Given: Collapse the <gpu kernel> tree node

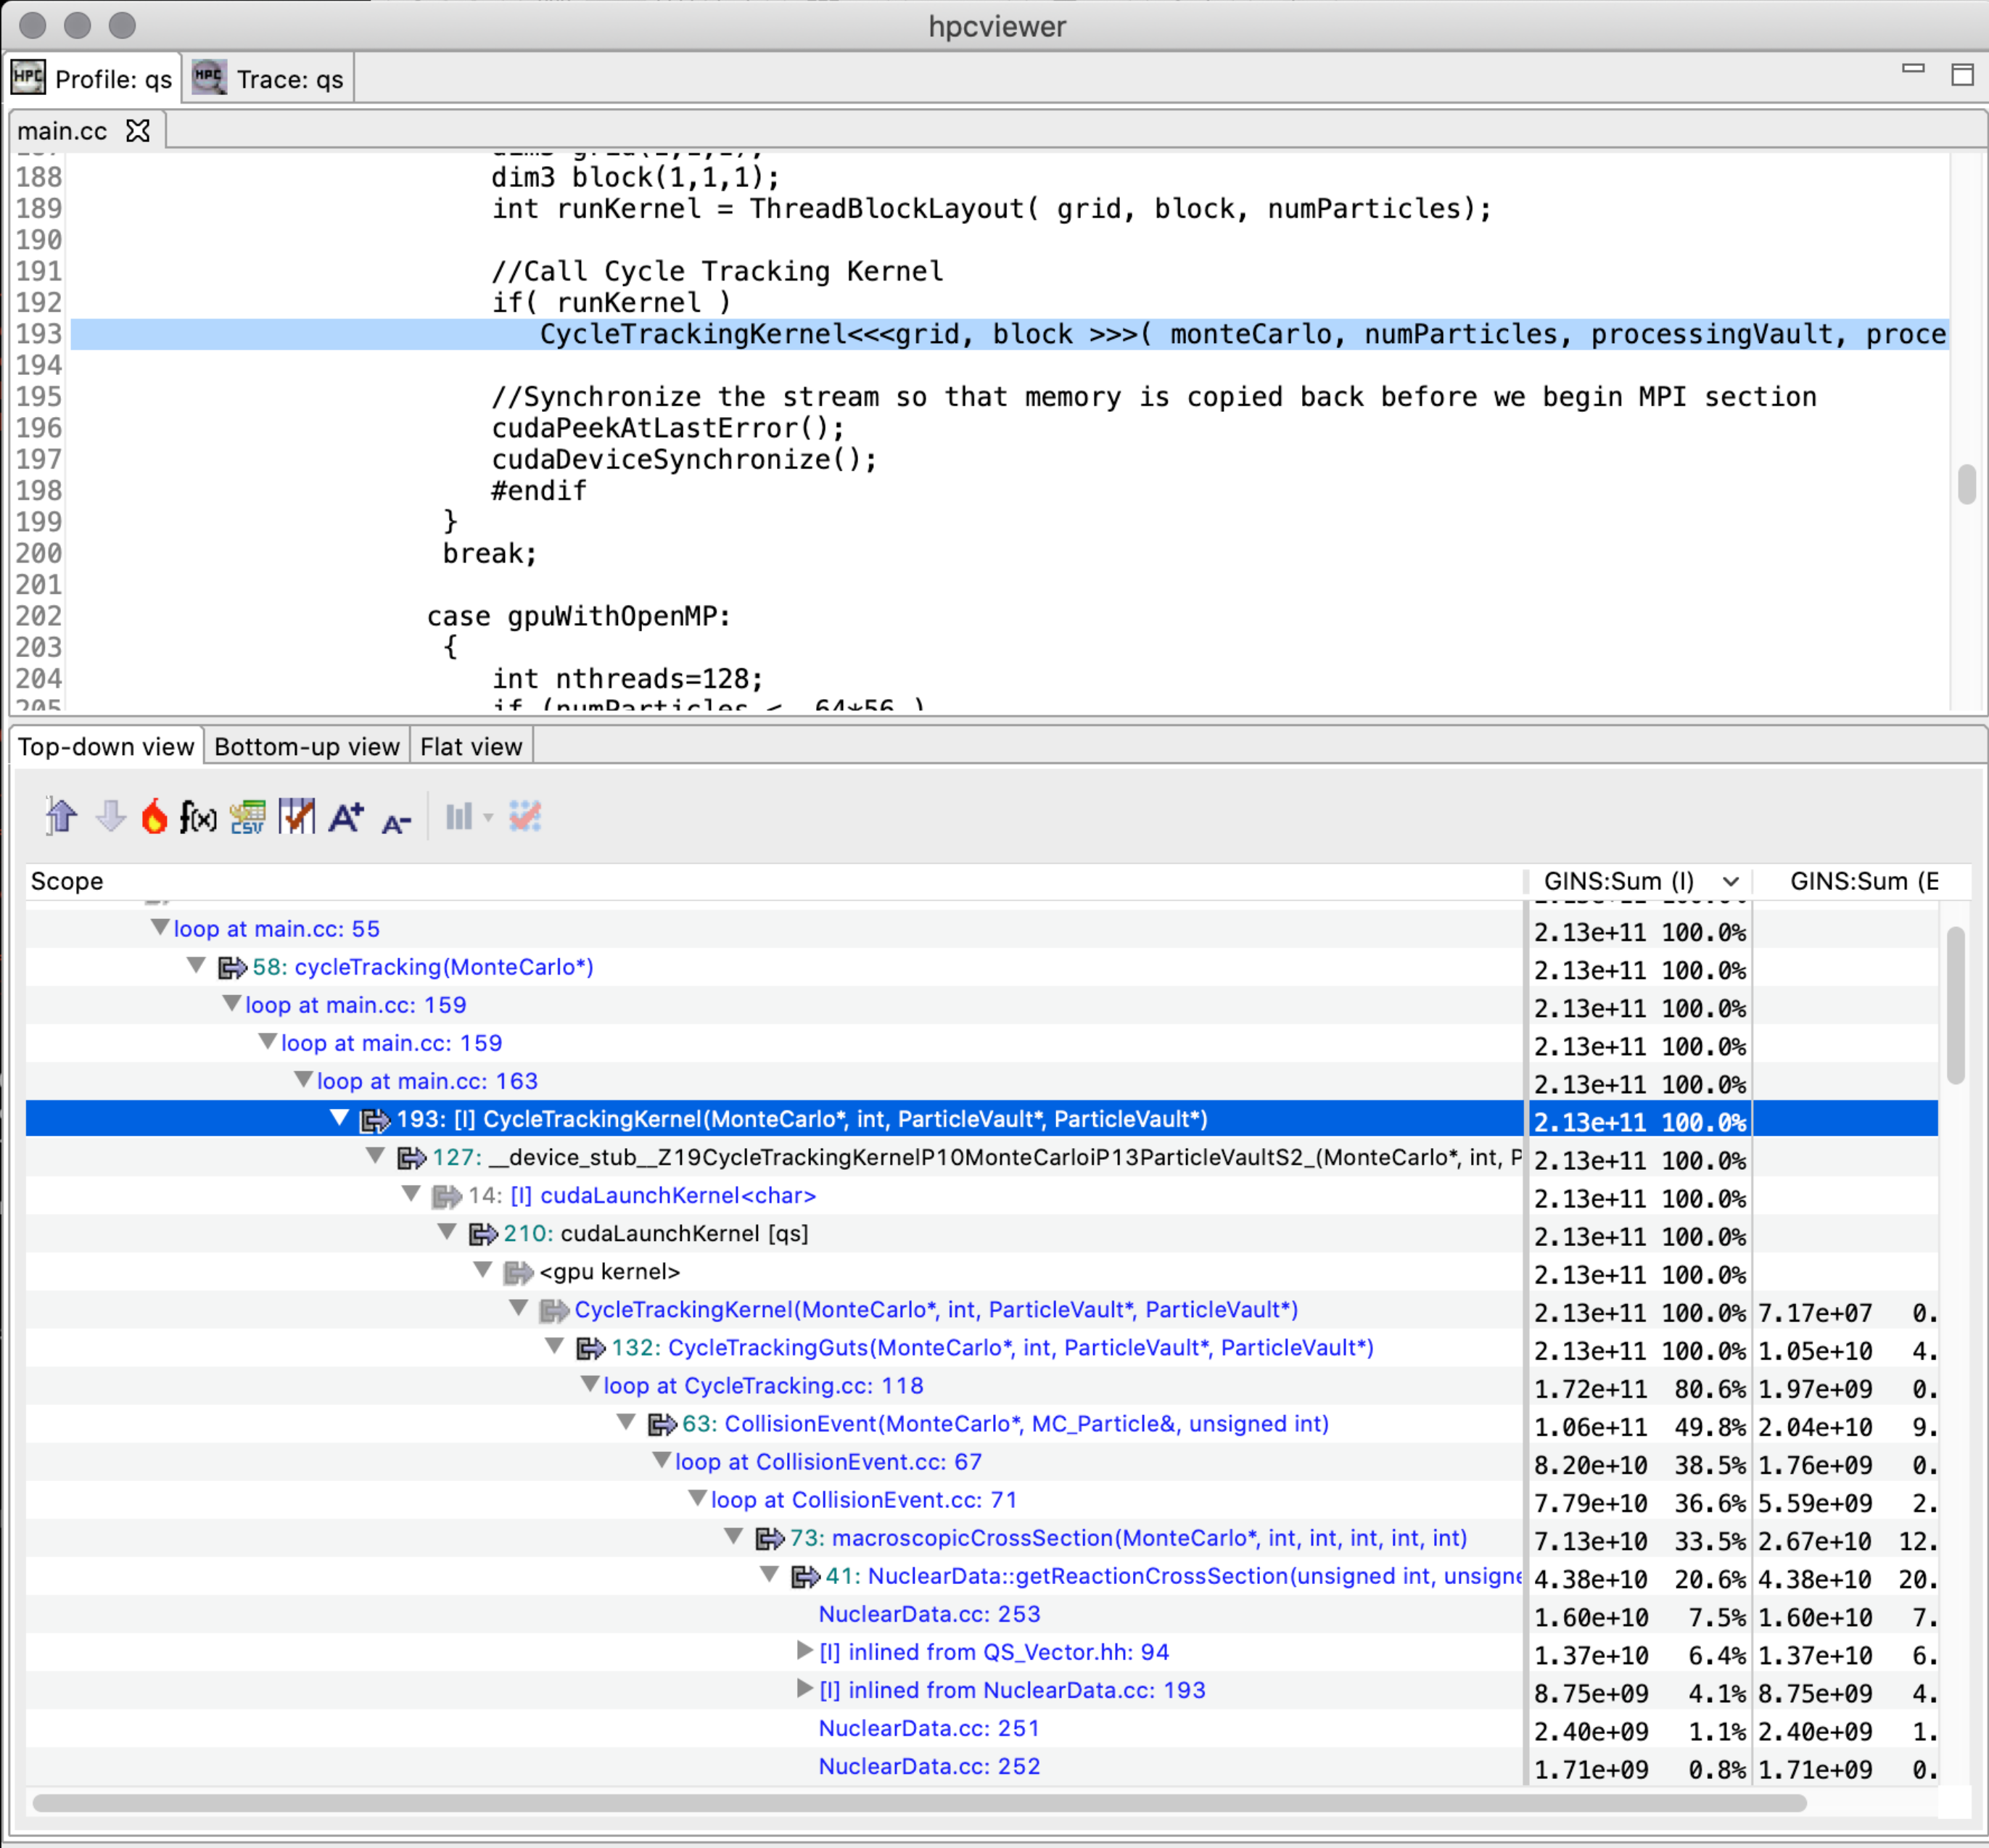Looking at the screenshot, I should coord(483,1271).
